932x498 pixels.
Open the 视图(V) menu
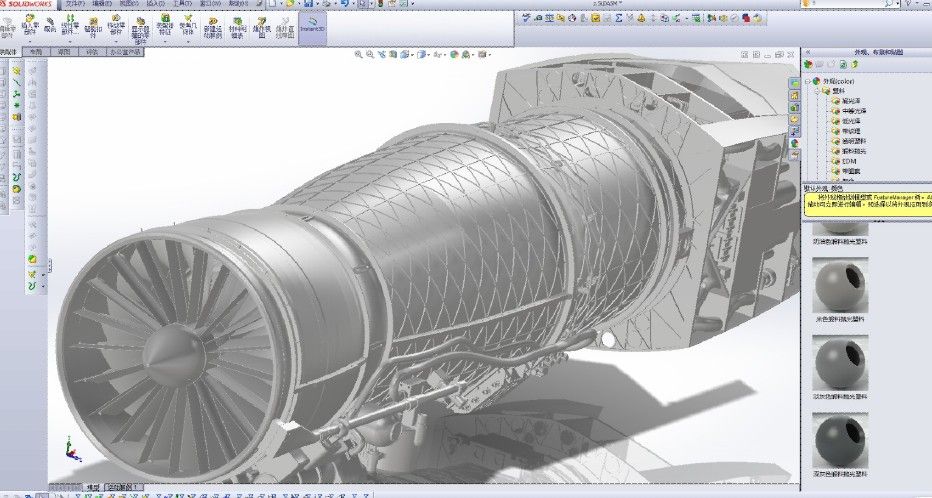pos(129,4)
